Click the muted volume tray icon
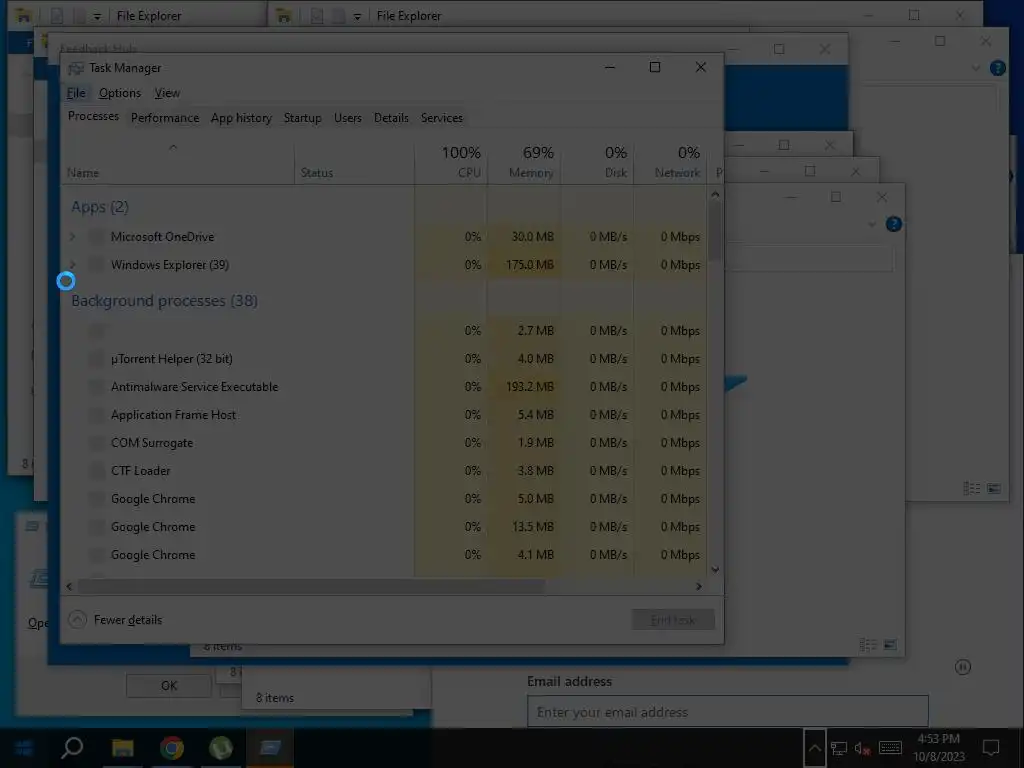This screenshot has width=1024, height=768. coord(862,748)
